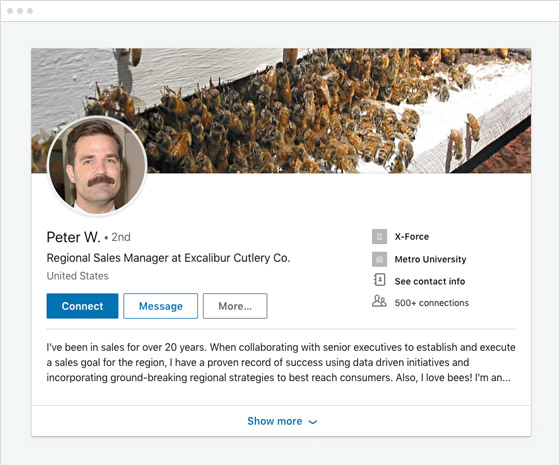The image size is (560, 466).
Task: Open the contact info address book icon
Action: pos(379,280)
